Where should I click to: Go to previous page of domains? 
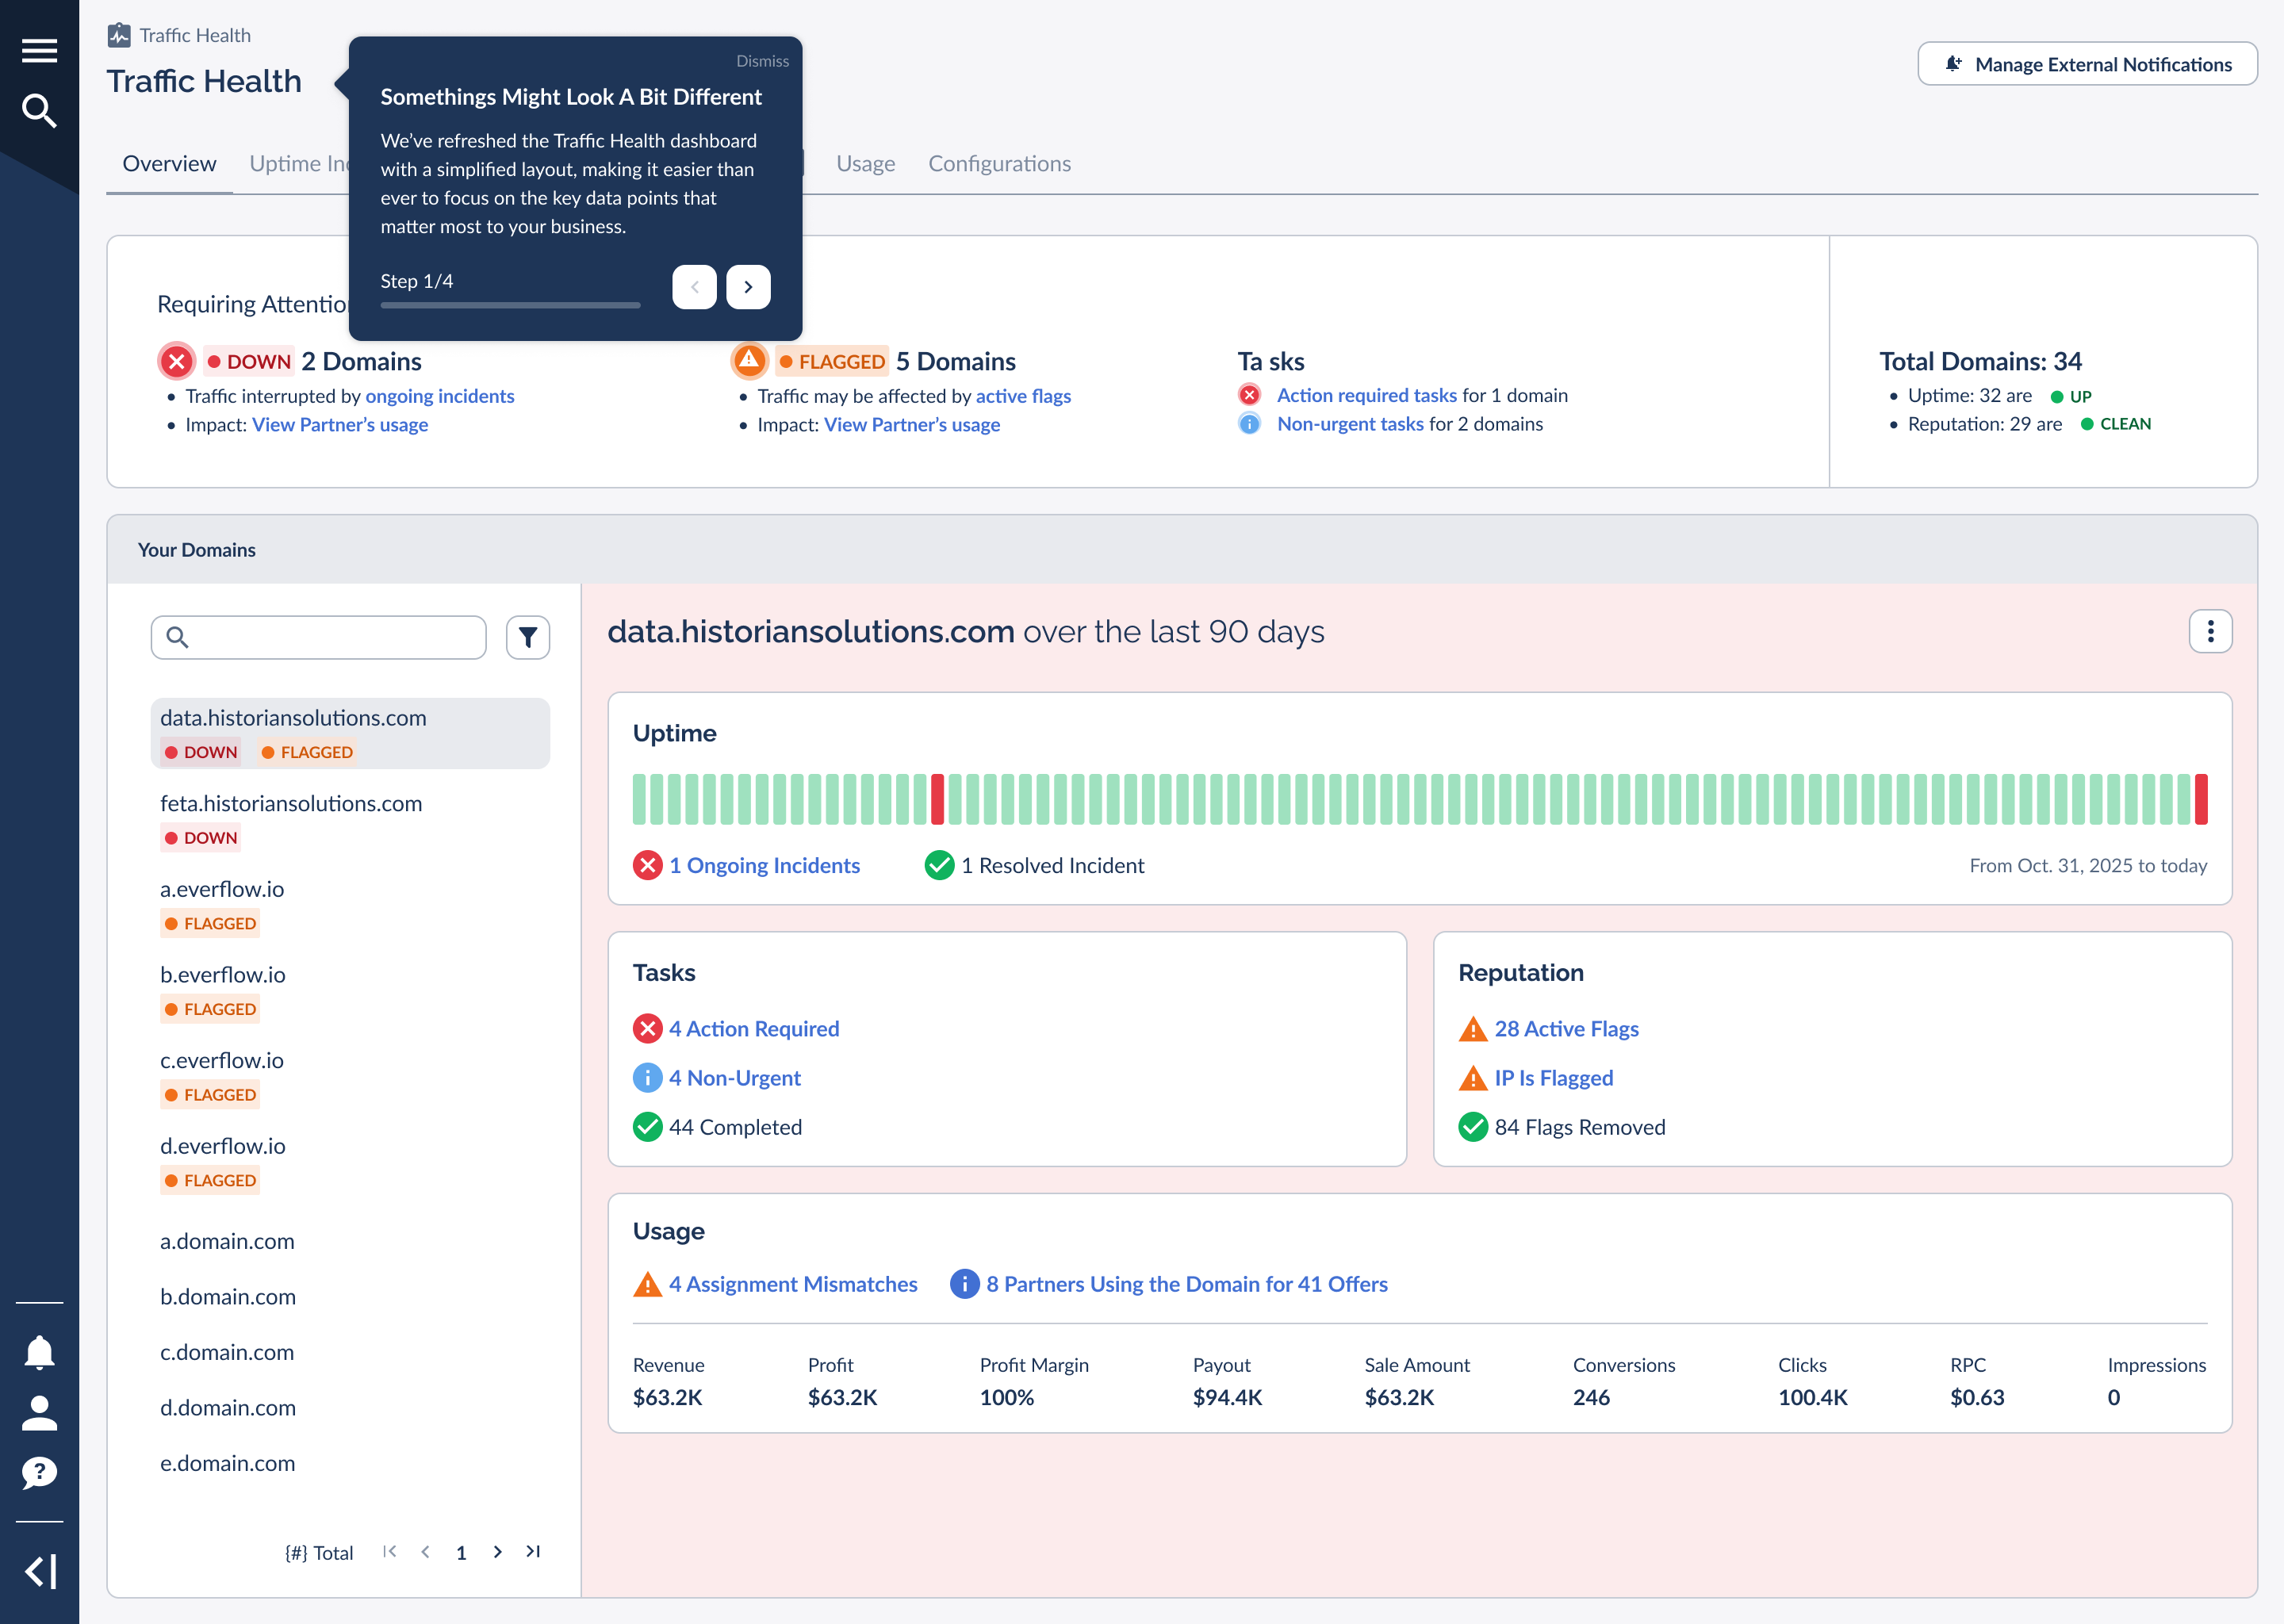tap(426, 1552)
